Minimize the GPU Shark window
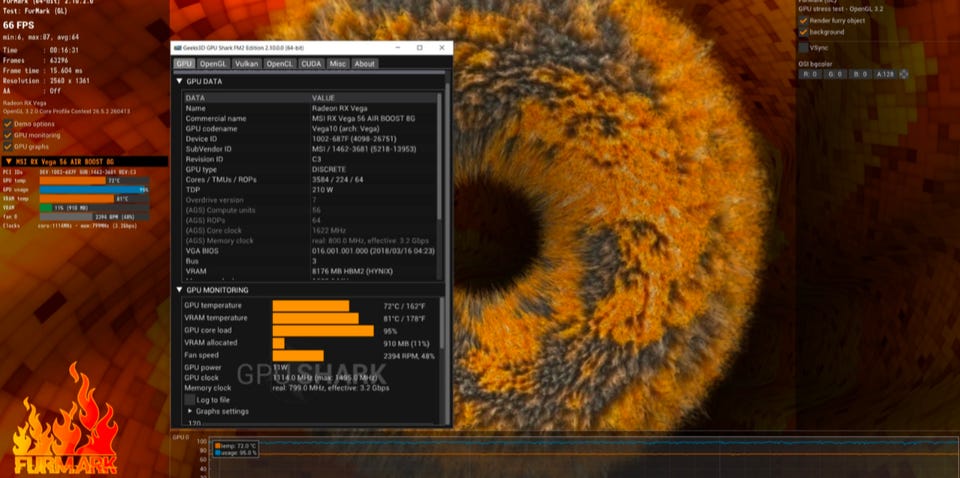 pyautogui.click(x=398, y=48)
